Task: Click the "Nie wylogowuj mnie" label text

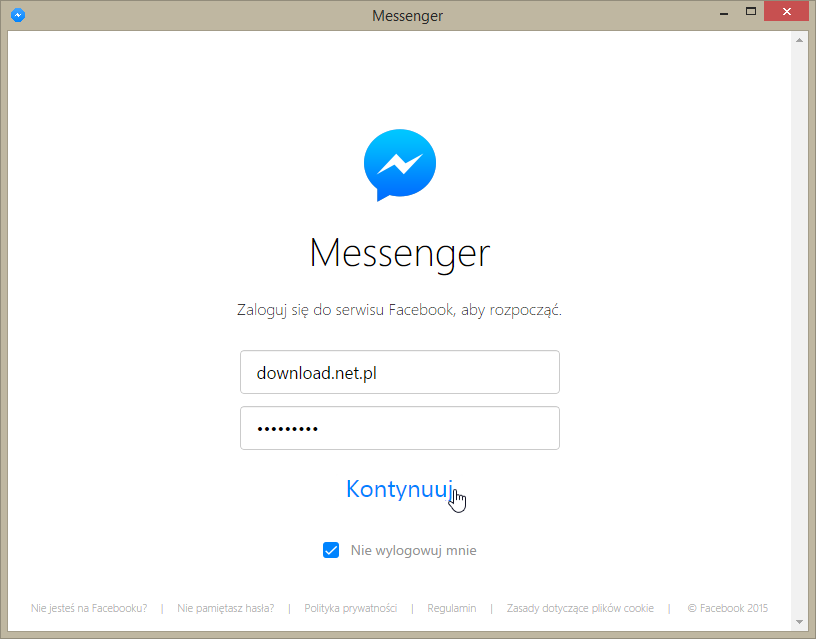Action: coord(413,550)
